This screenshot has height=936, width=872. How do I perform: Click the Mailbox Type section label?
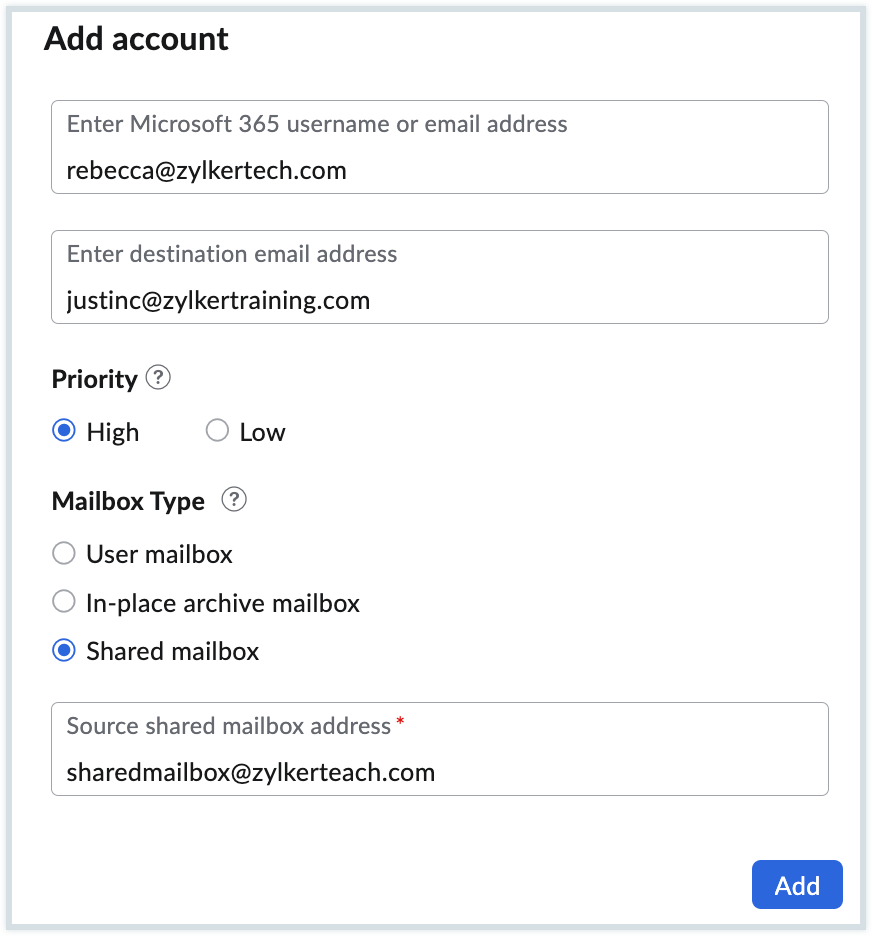point(128,501)
